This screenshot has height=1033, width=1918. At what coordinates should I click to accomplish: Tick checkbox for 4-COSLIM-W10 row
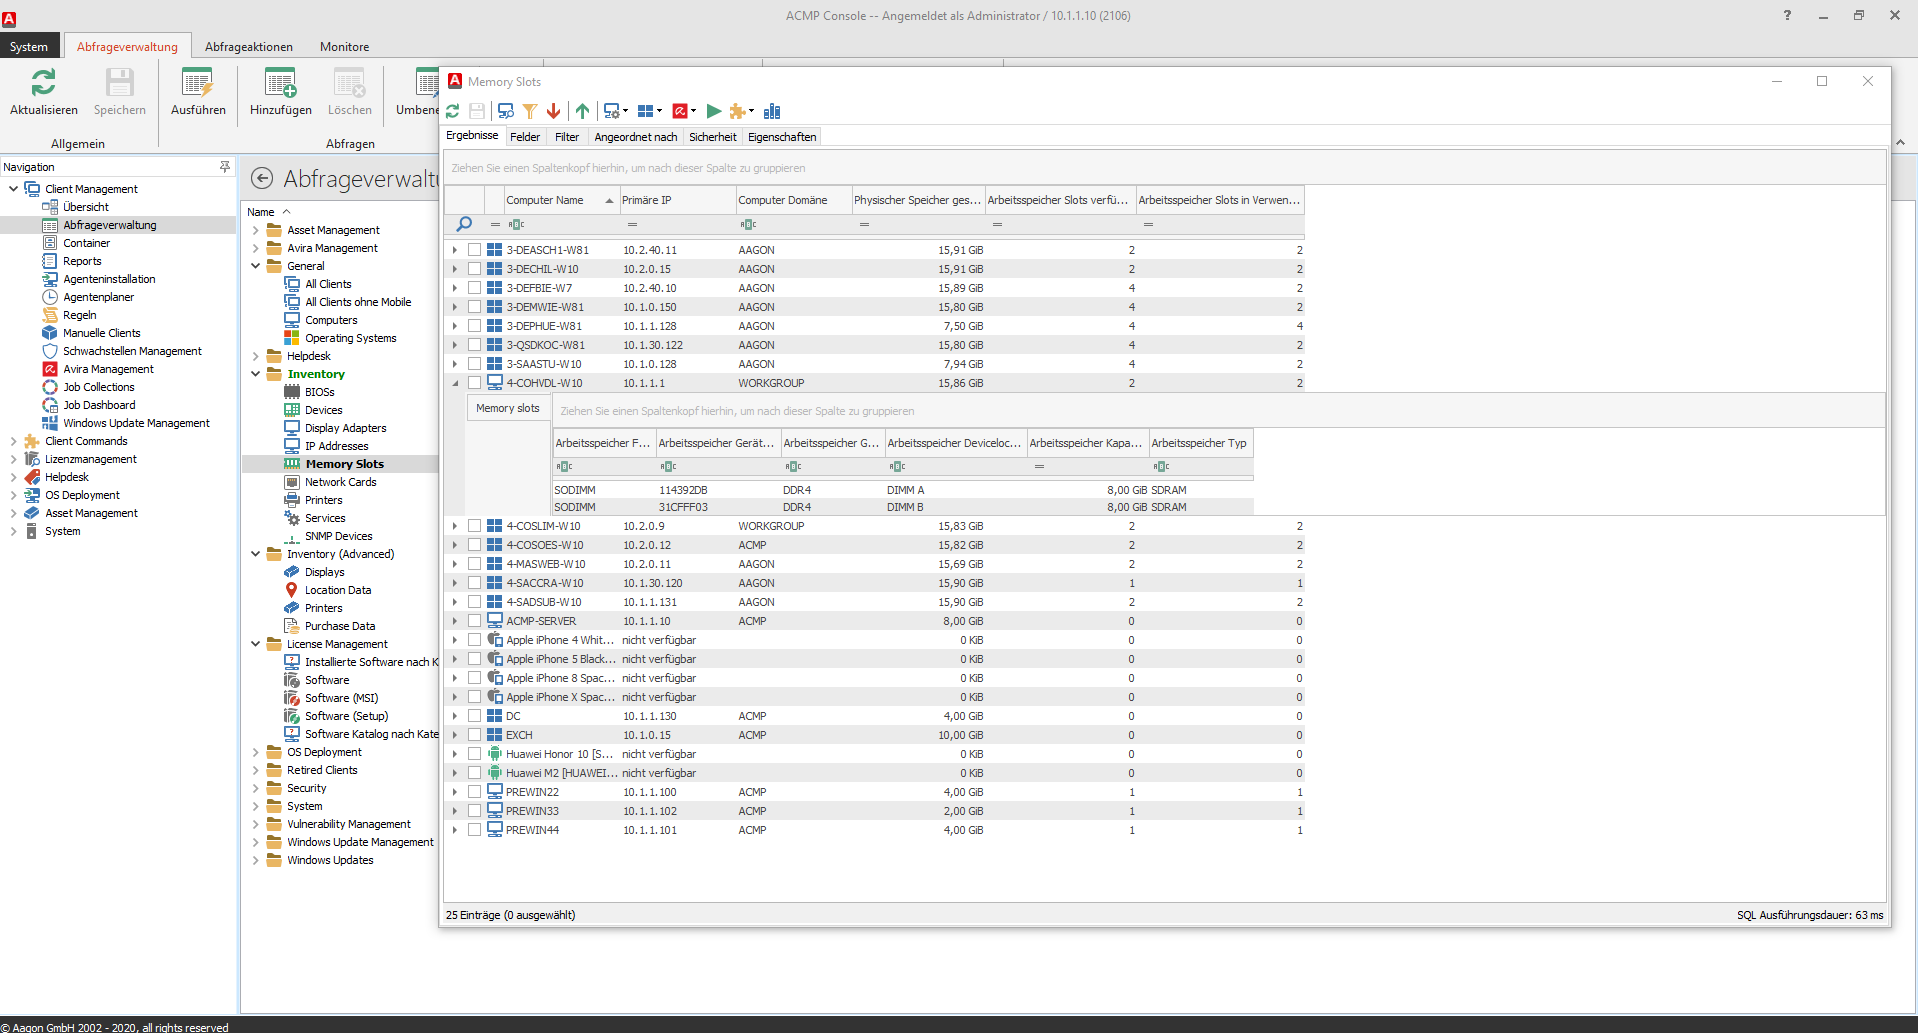coord(475,526)
